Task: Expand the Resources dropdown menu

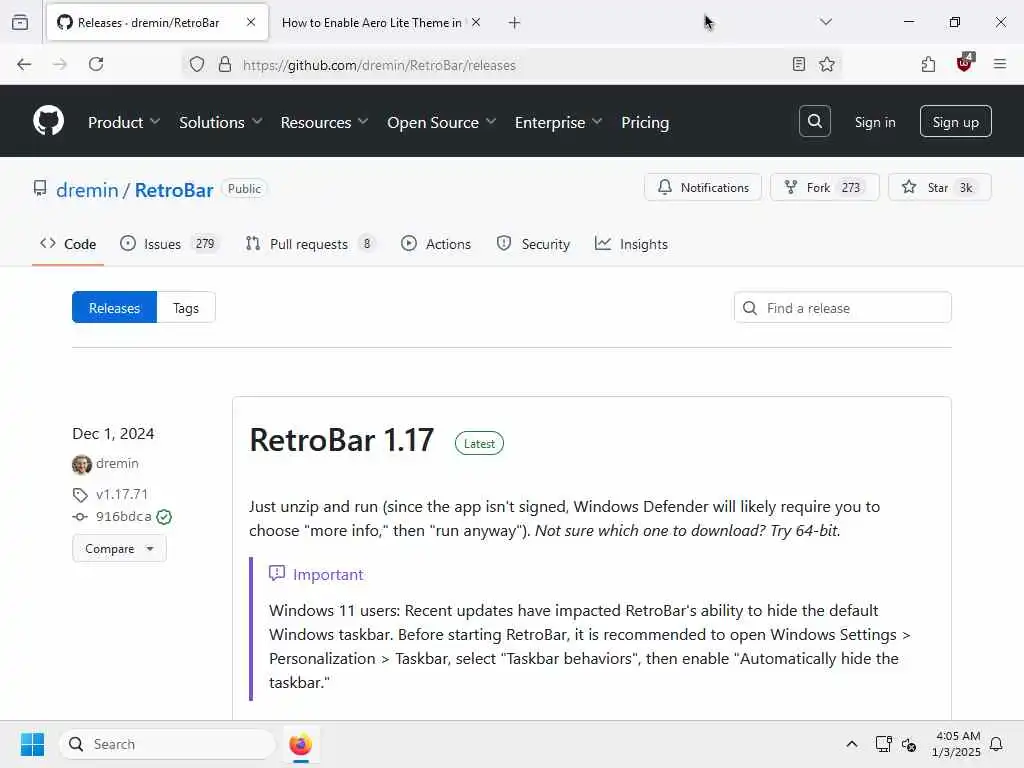Action: click(x=325, y=122)
